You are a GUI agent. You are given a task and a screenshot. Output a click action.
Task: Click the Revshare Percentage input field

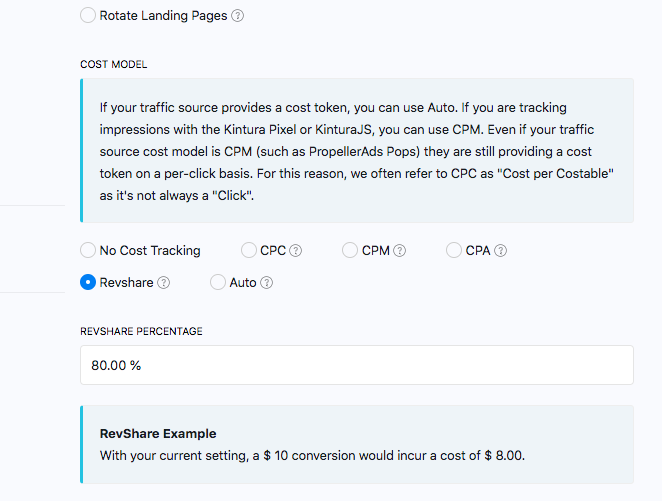[356, 365]
